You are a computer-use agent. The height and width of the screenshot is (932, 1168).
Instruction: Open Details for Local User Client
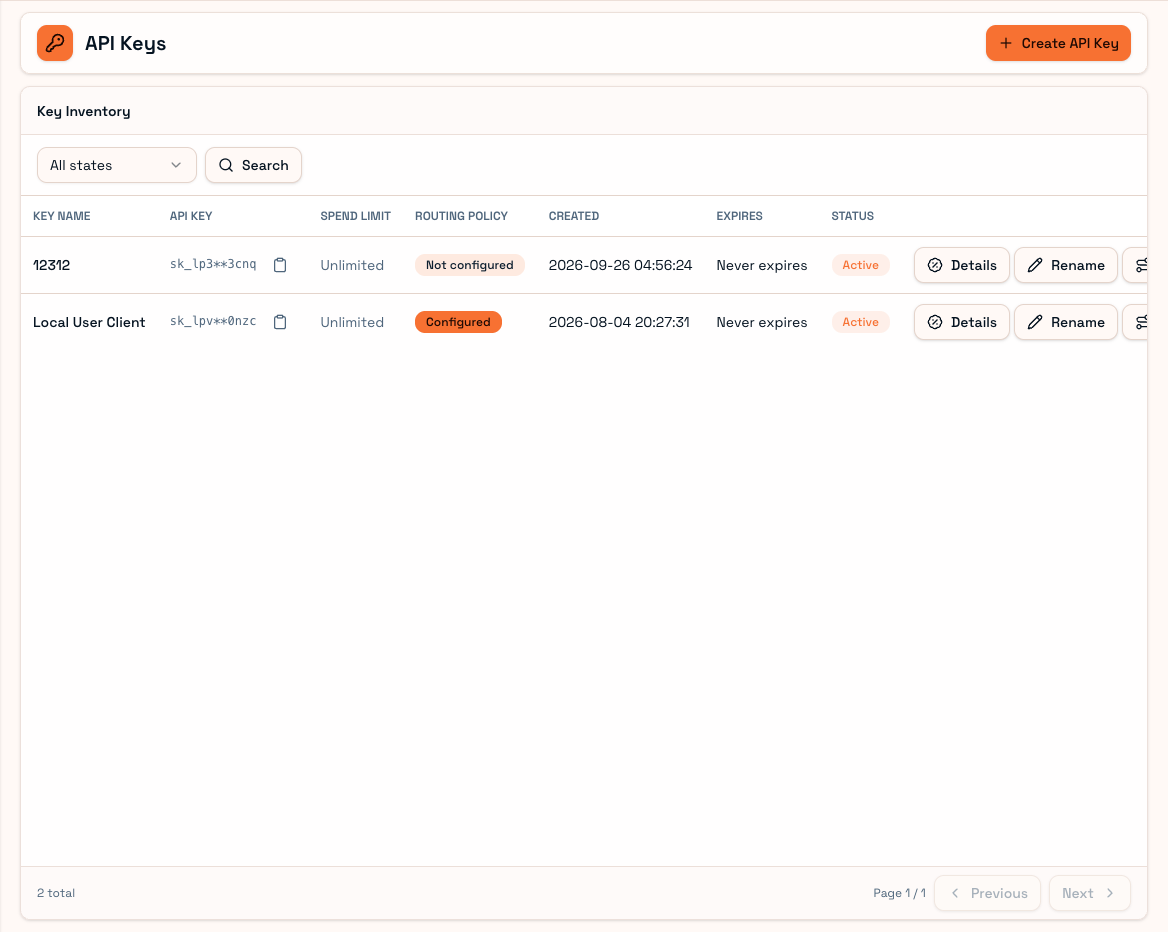click(962, 322)
